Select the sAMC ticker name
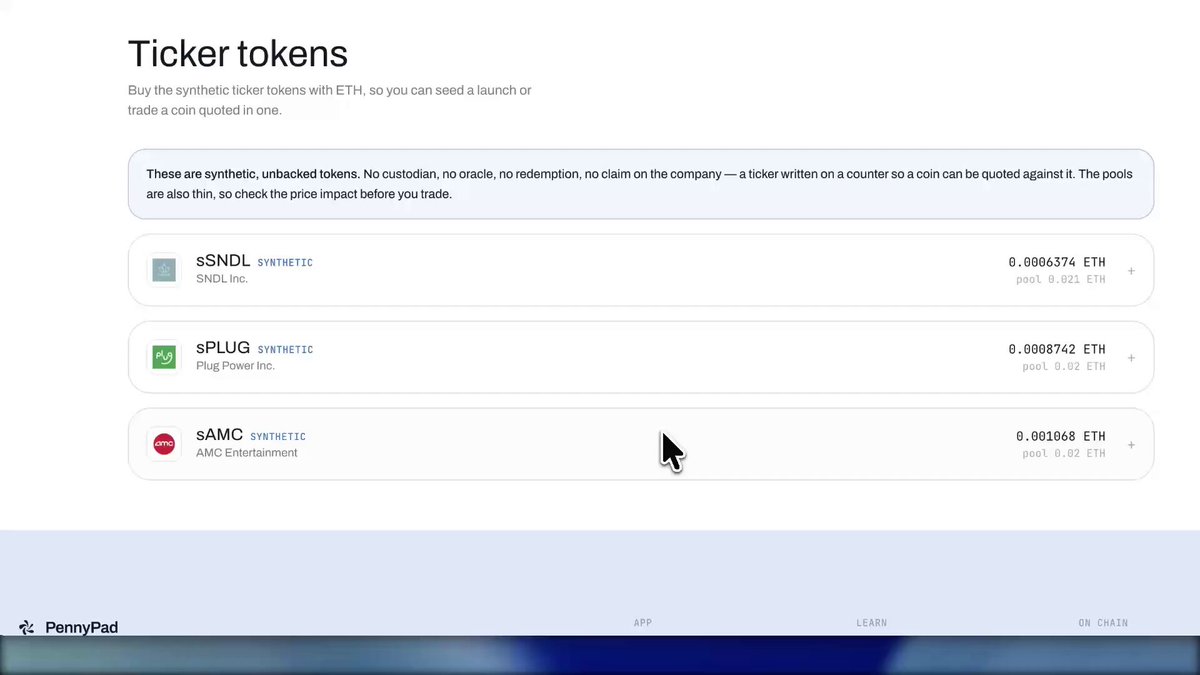This screenshot has width=1200, height=675. (220, 435)
